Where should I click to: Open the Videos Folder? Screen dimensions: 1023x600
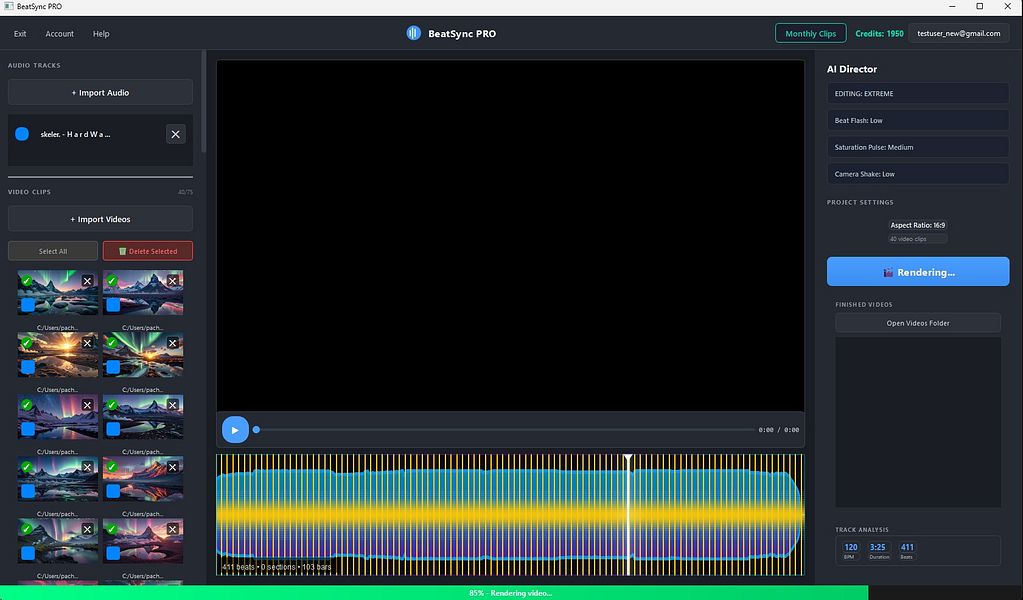(916, 322)
